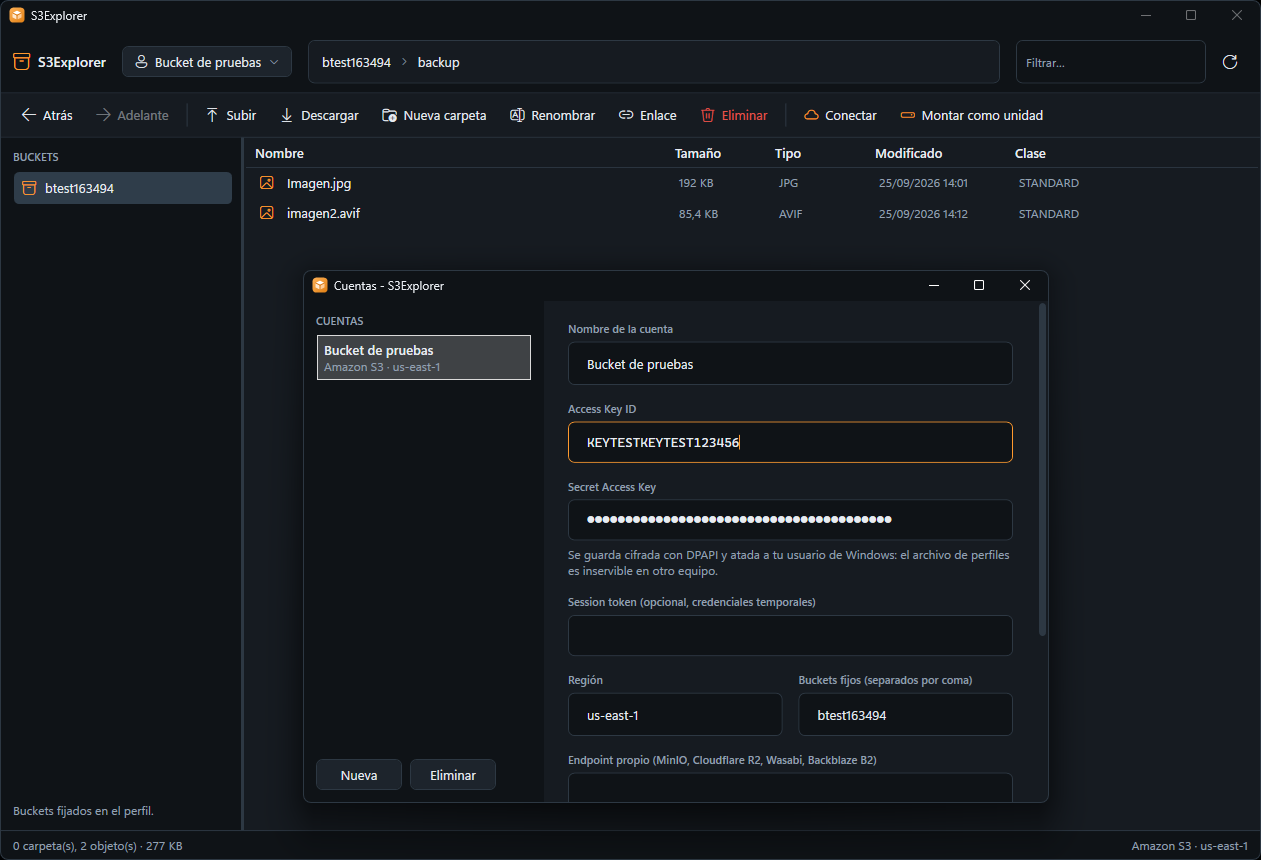Select btest163494 in the breadcrumb path
Screen dimensions: 1261x860
point(356,62)
